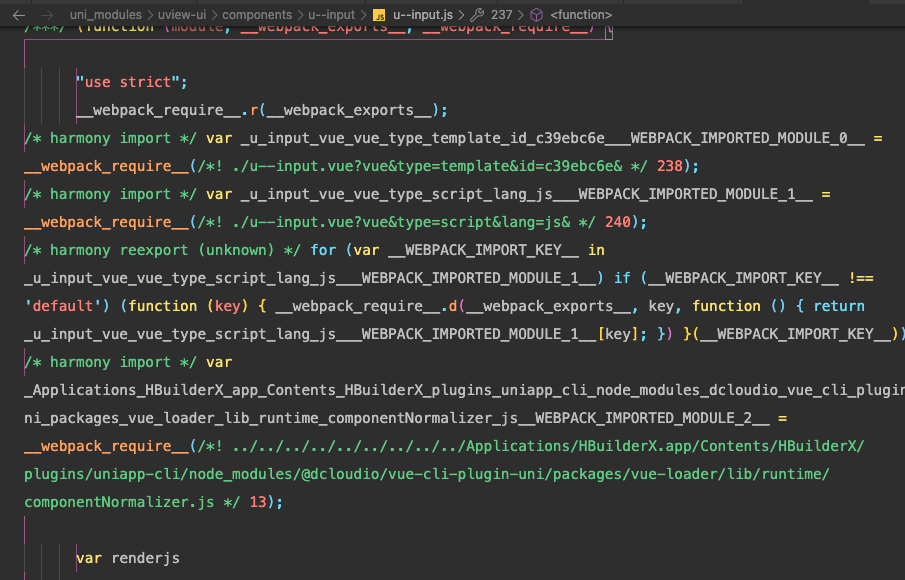Click the module number 240

[x=618, y=222]
